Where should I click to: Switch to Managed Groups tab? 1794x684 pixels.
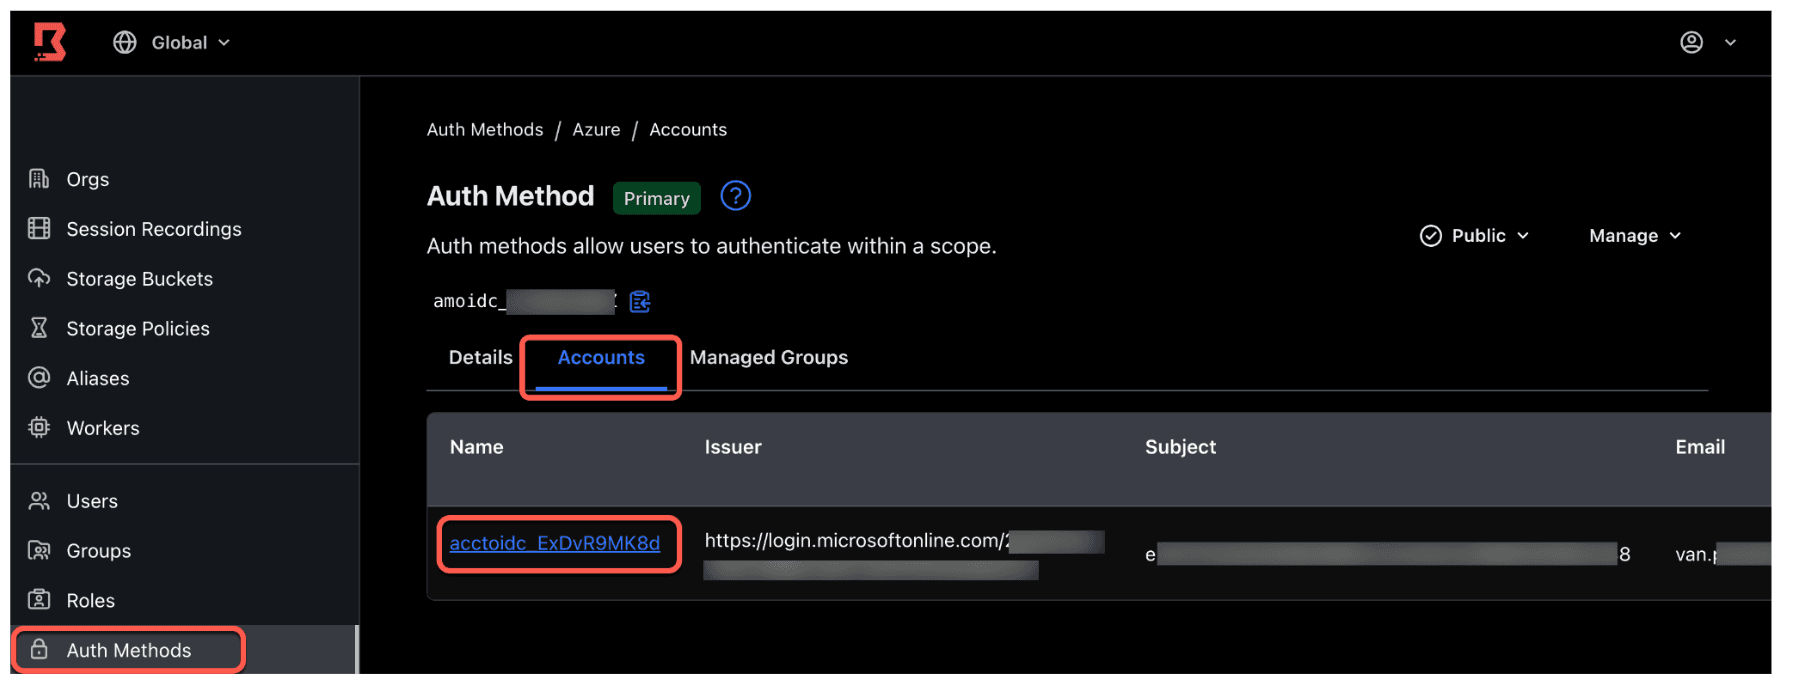tap(769, 358)
